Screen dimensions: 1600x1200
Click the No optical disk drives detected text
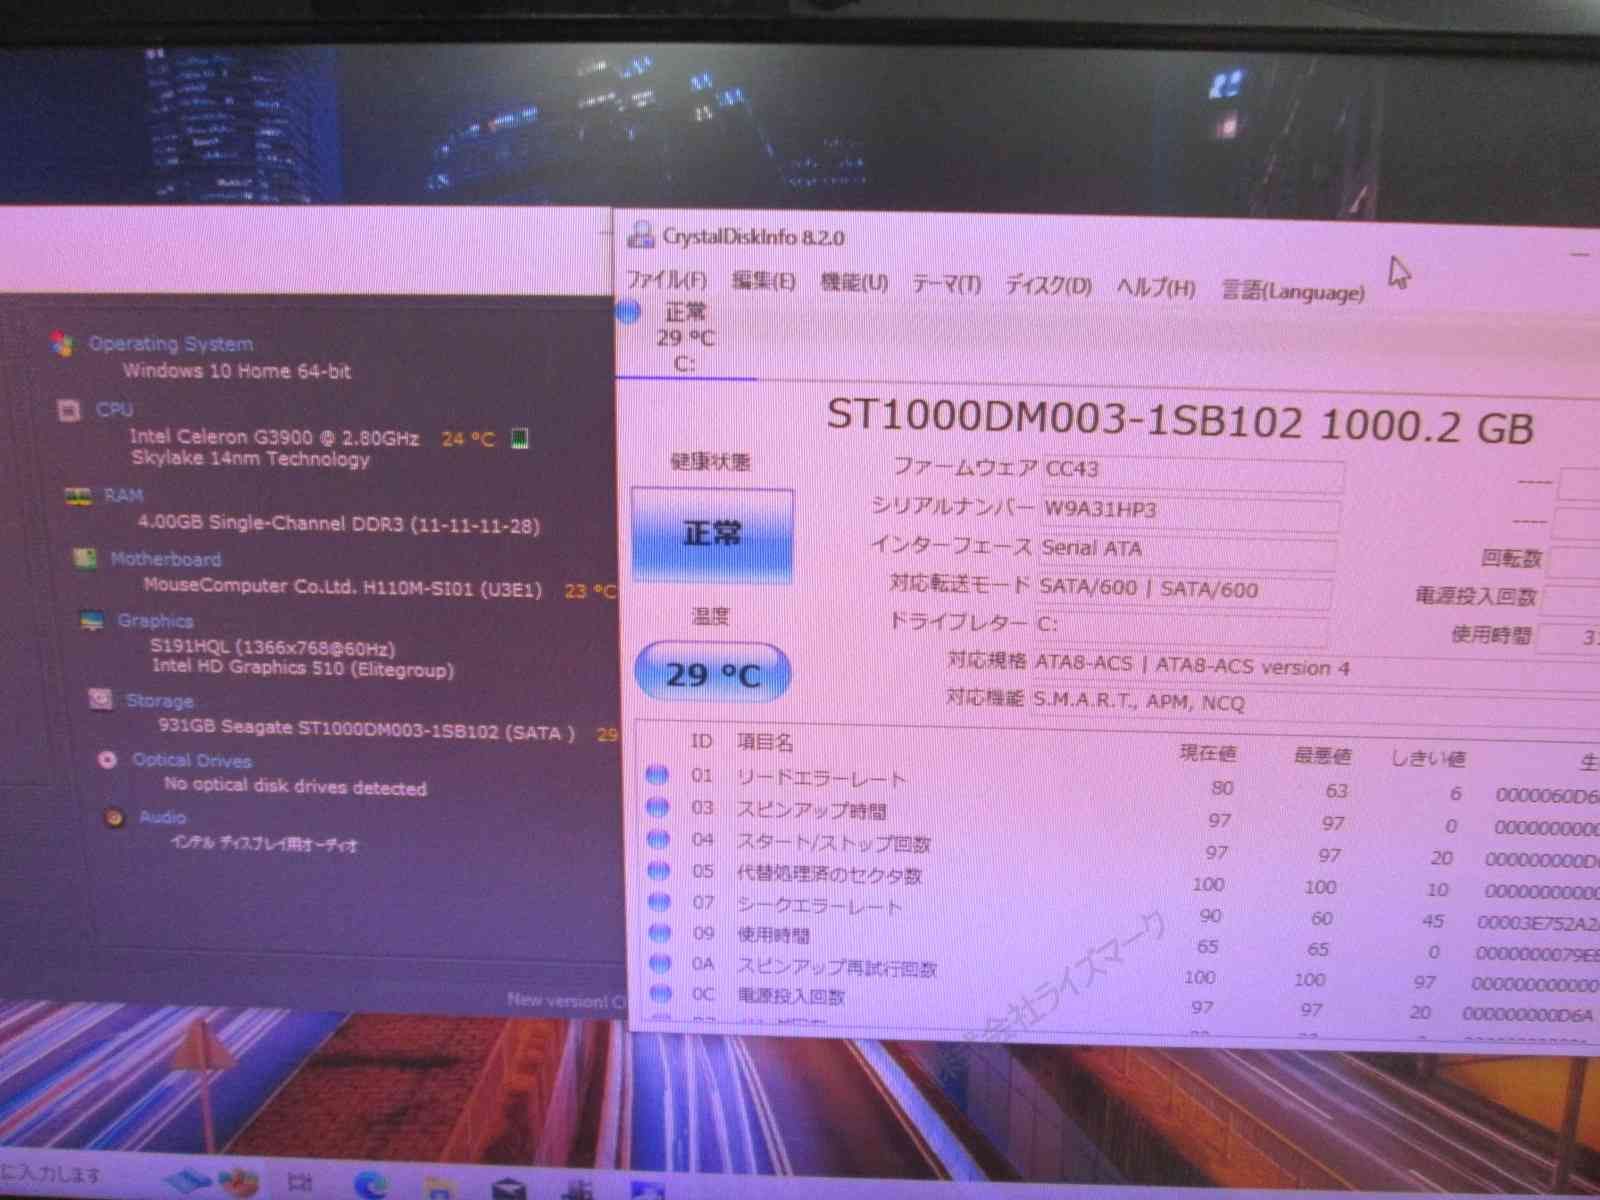pos(295,787)
